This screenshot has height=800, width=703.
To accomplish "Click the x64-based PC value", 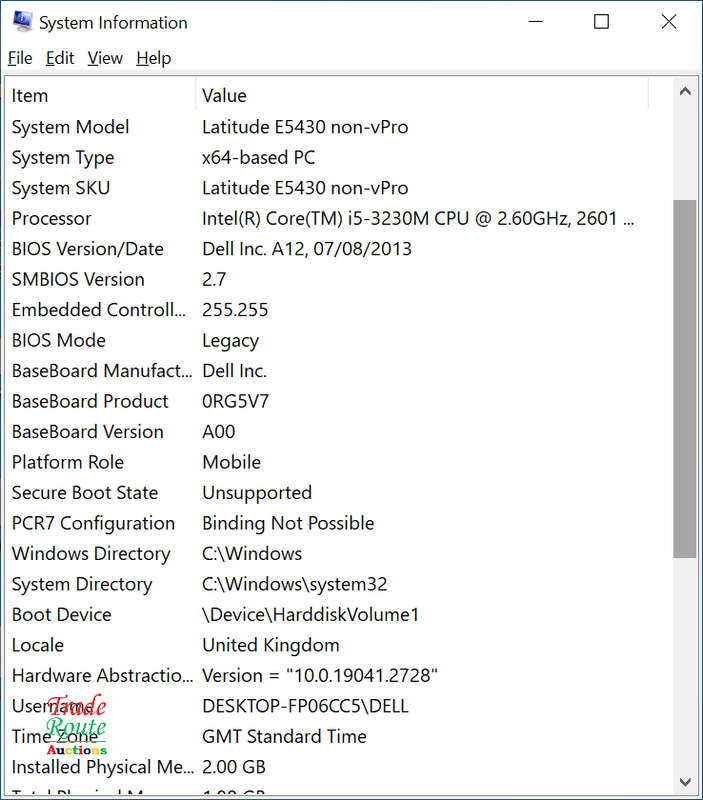I will pos(259,158).
